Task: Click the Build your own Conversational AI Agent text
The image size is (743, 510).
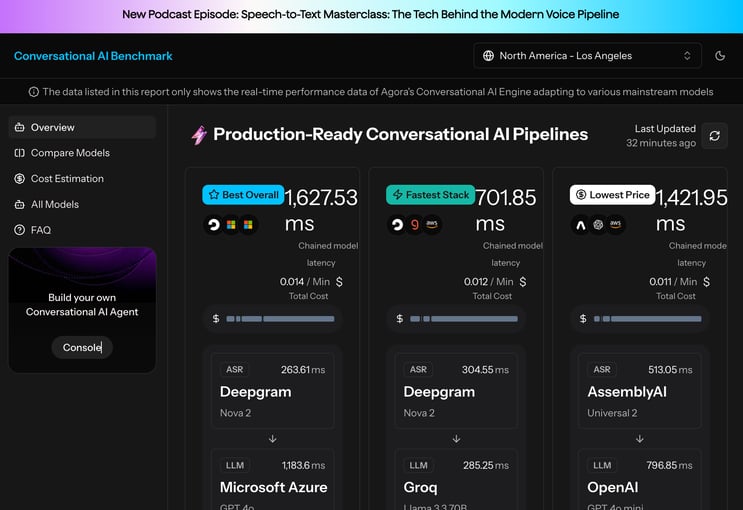Action: [x=82, y=305]
